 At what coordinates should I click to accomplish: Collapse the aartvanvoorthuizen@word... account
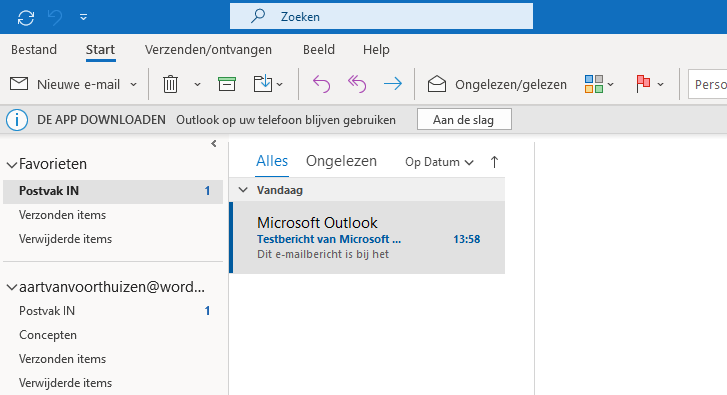point(12,287)
